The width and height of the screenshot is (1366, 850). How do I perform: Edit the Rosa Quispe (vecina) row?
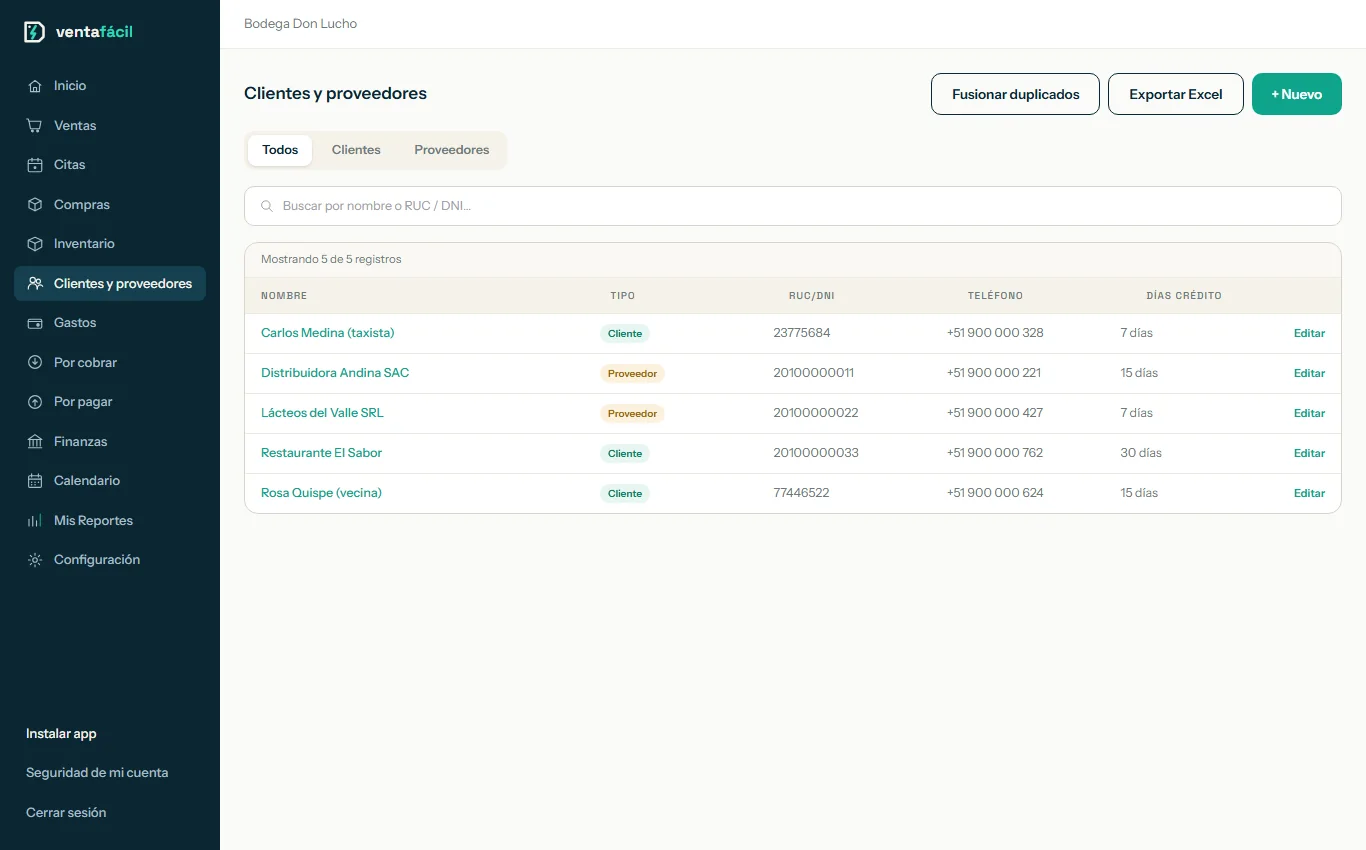tap(1309, 493)
